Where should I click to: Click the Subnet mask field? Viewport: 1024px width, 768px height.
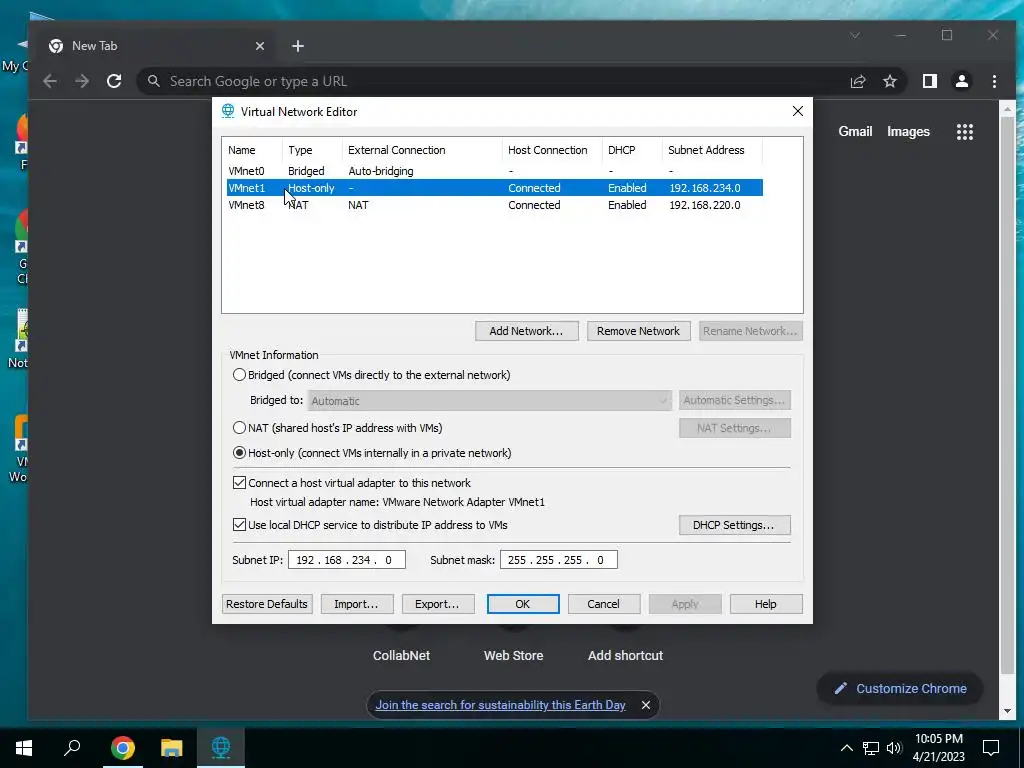(559, 560)
